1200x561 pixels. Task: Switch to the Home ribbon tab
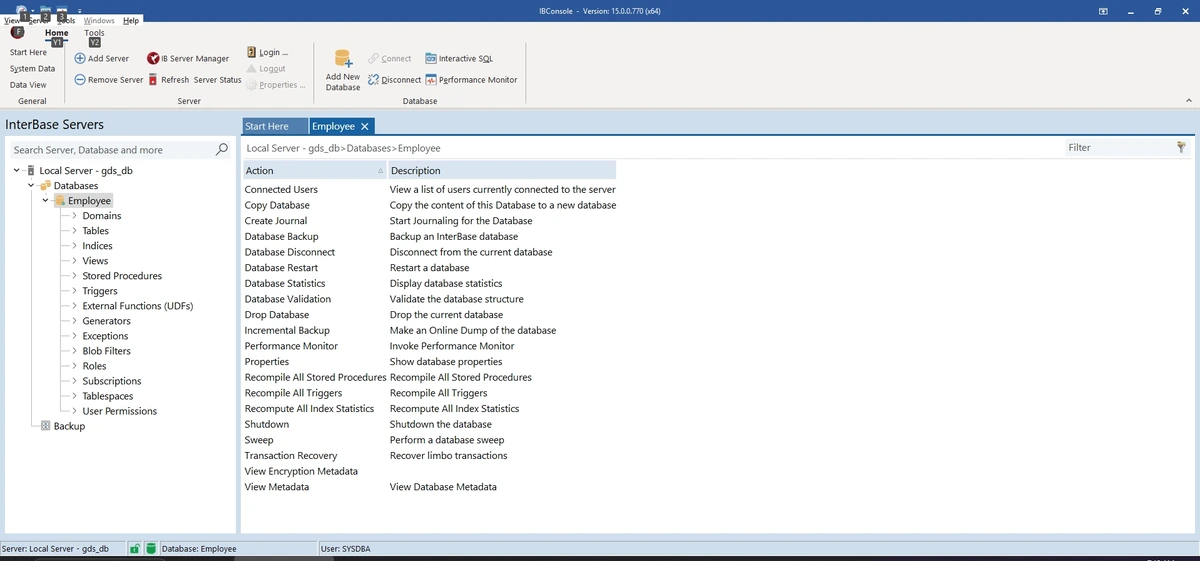57,33
